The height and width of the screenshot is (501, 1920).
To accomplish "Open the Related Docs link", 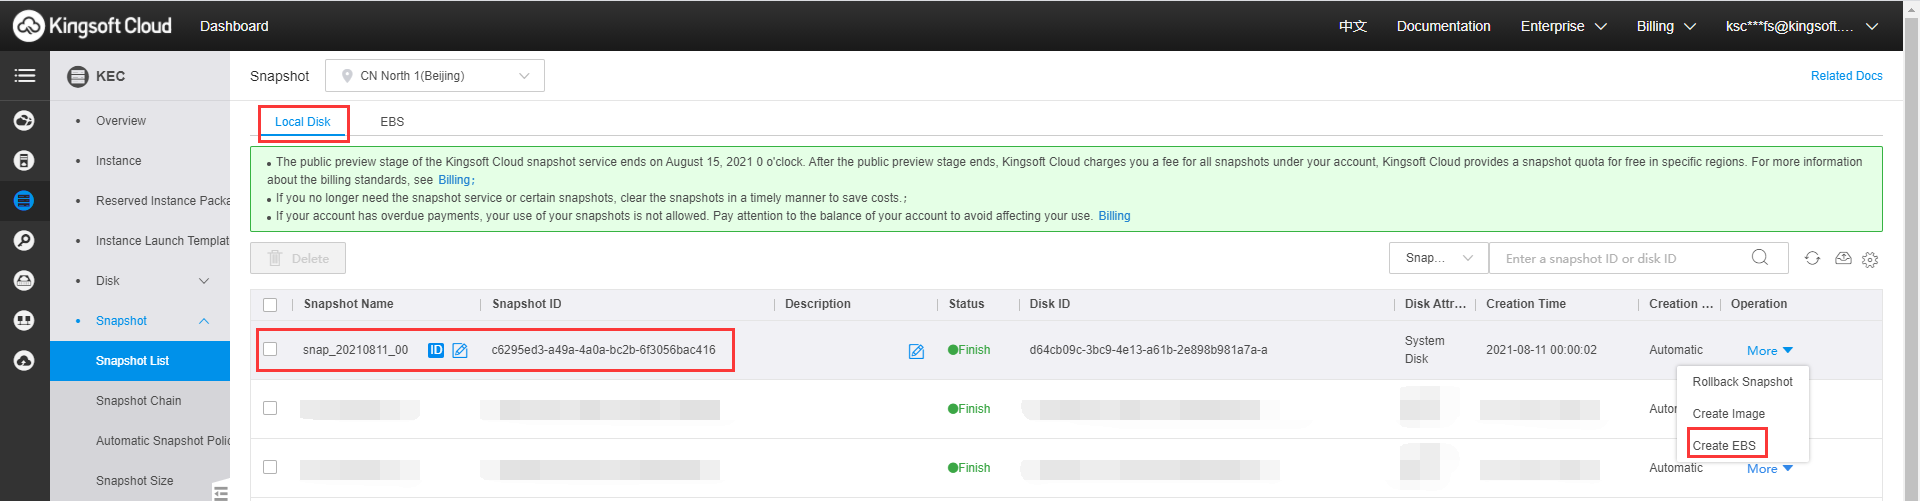I will [x=1846, y=76].
